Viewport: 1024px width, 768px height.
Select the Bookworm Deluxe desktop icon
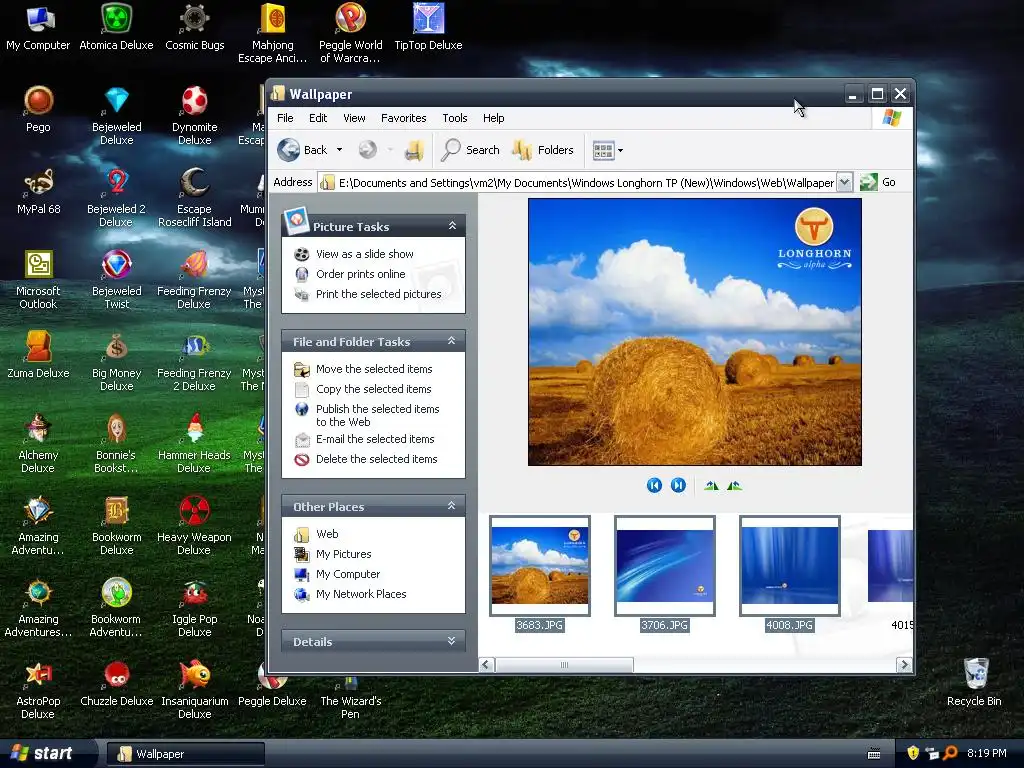pyautogui.click(x=116, y=526)
